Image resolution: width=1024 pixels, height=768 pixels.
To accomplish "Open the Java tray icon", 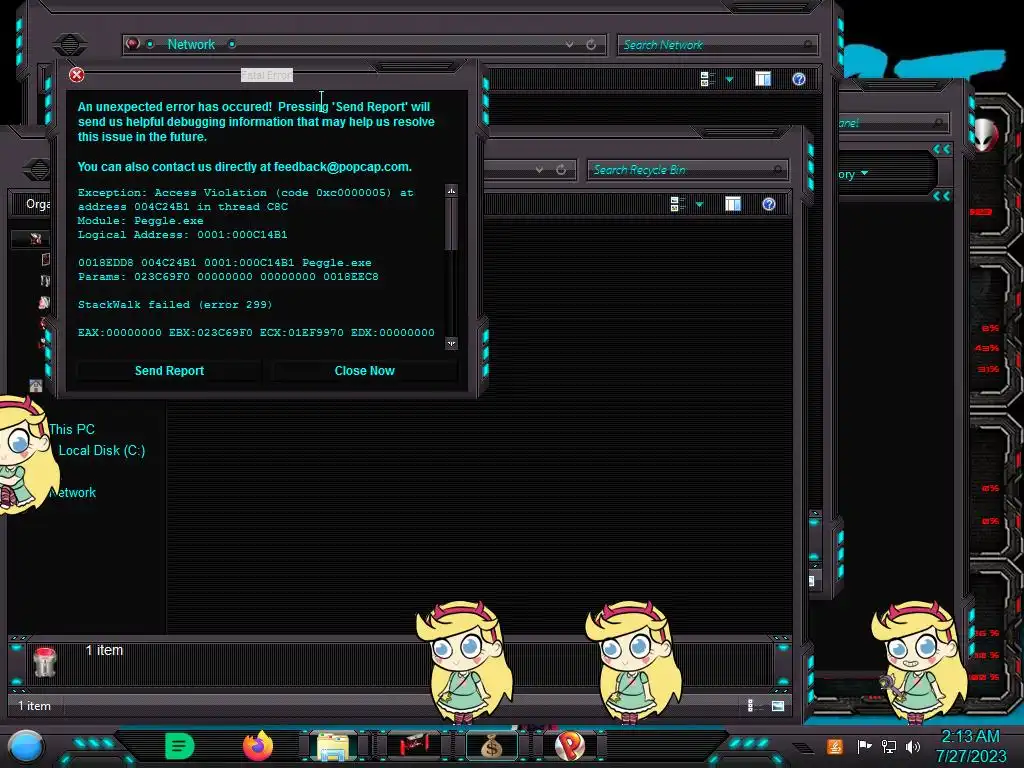I will click(x=835, y=746).
